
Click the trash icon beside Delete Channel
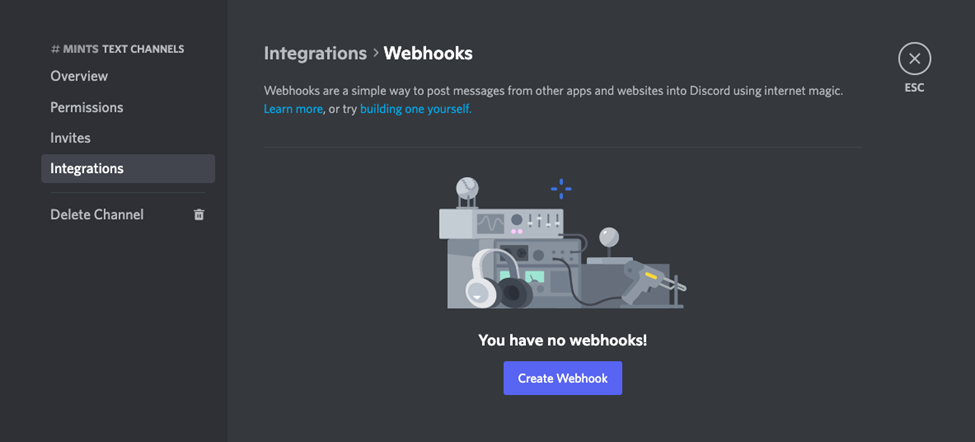pyautogui.click(x=199, y=214)
